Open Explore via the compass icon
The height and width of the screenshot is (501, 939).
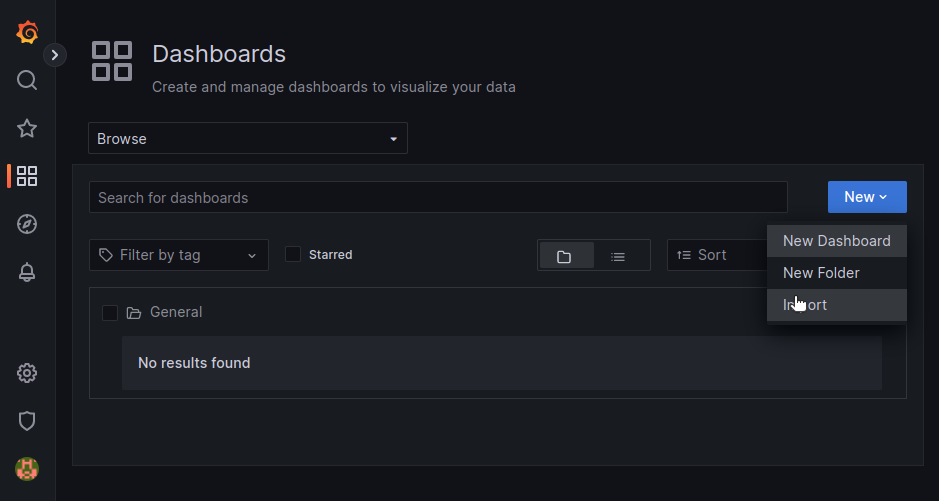click(27, 224)
